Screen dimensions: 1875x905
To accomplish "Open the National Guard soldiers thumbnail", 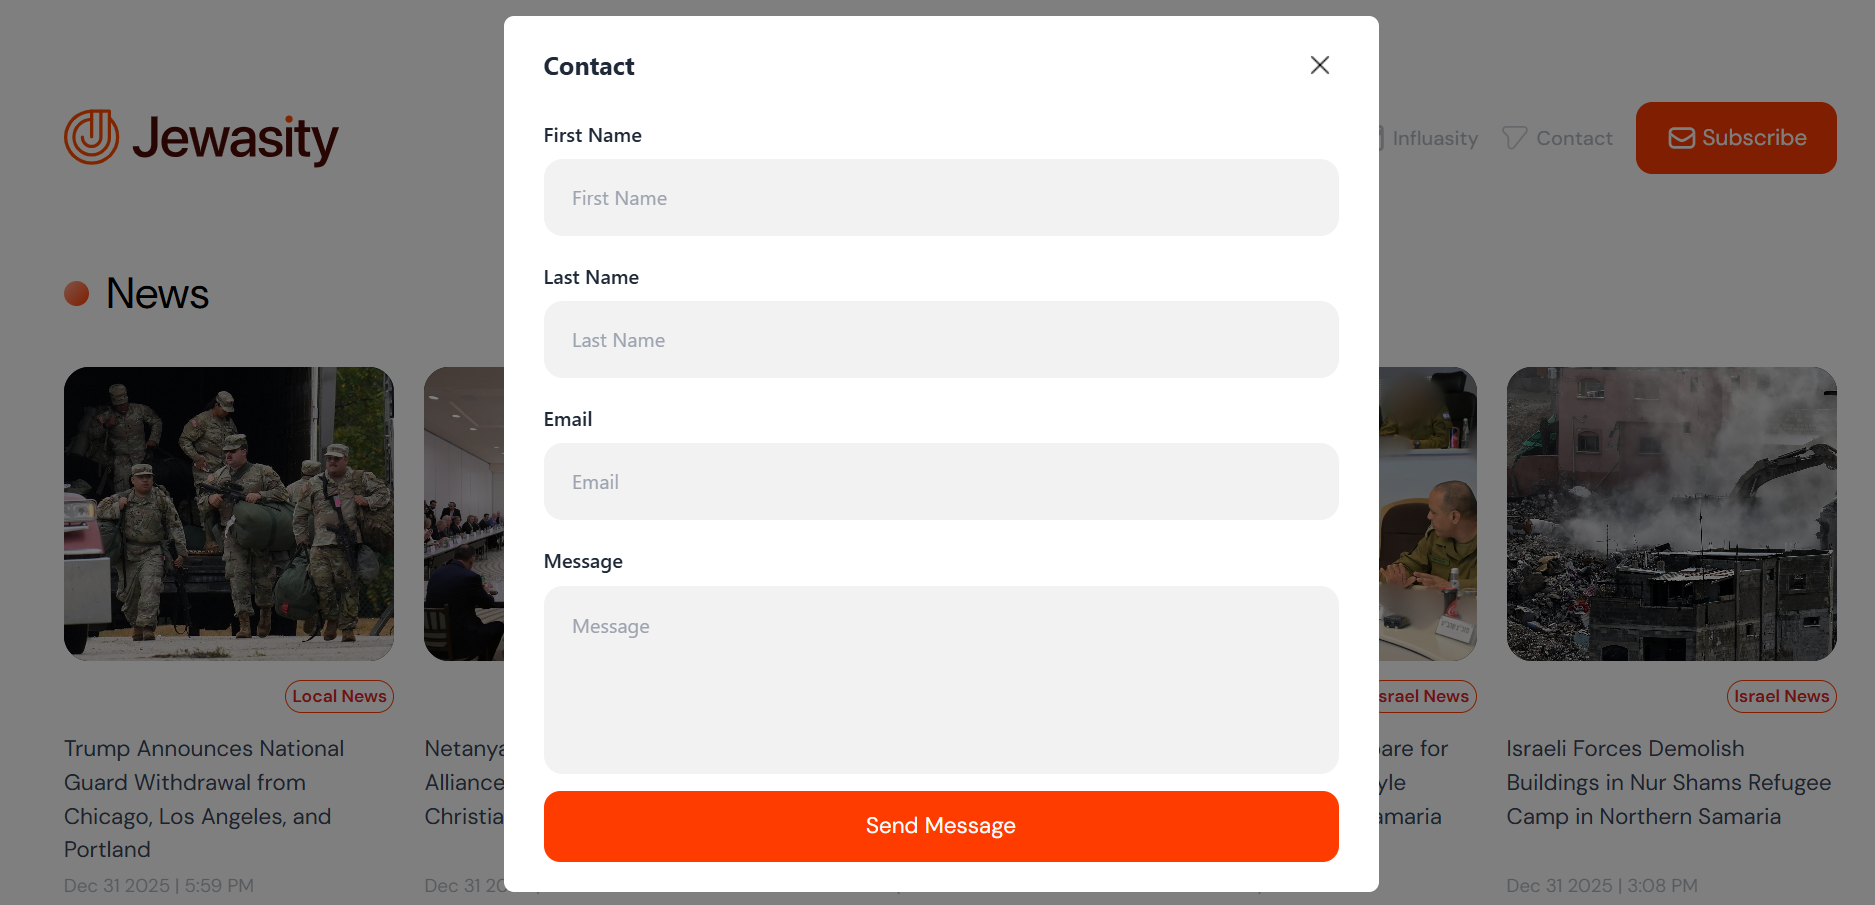I will [229, 514].
